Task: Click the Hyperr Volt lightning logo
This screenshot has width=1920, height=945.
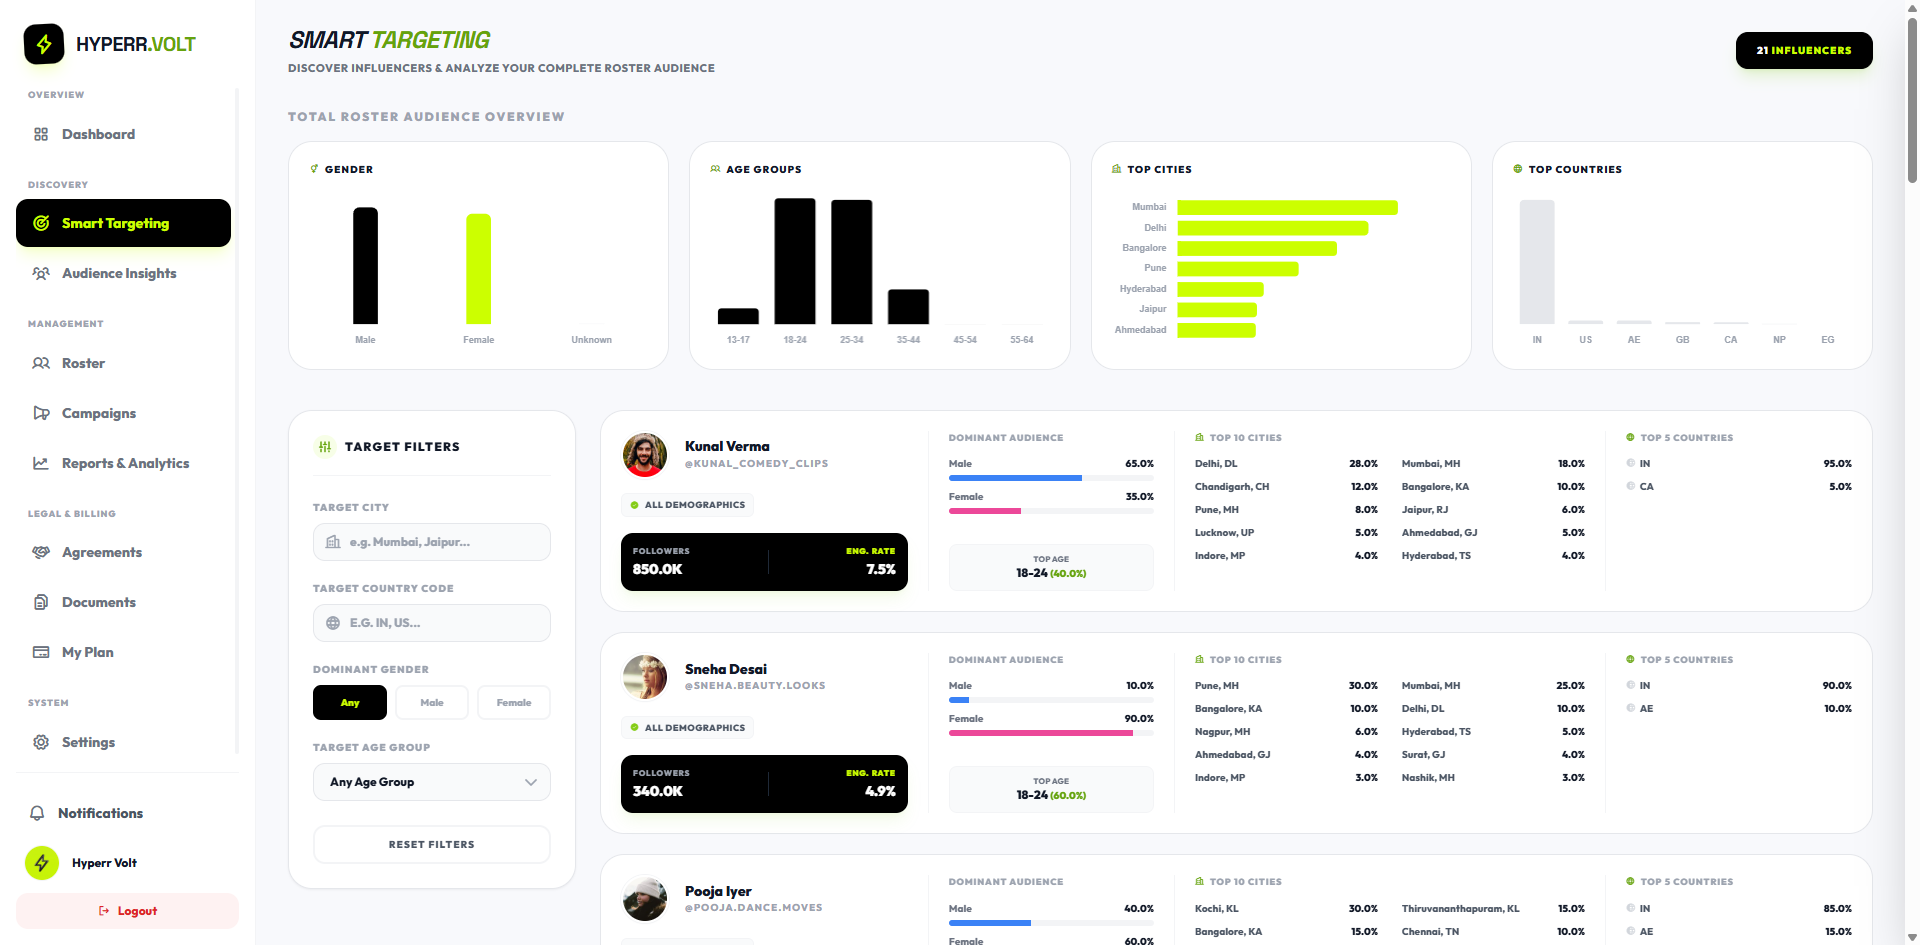Action: 42,863
